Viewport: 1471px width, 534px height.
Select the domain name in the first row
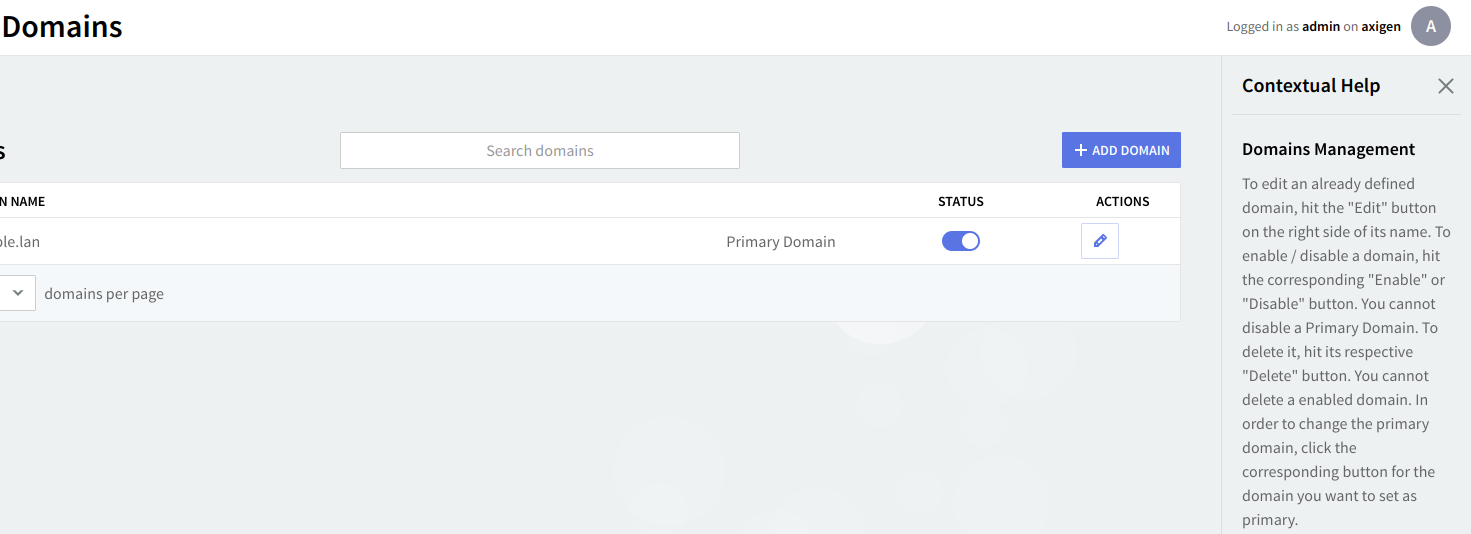(x=19, y=241)
